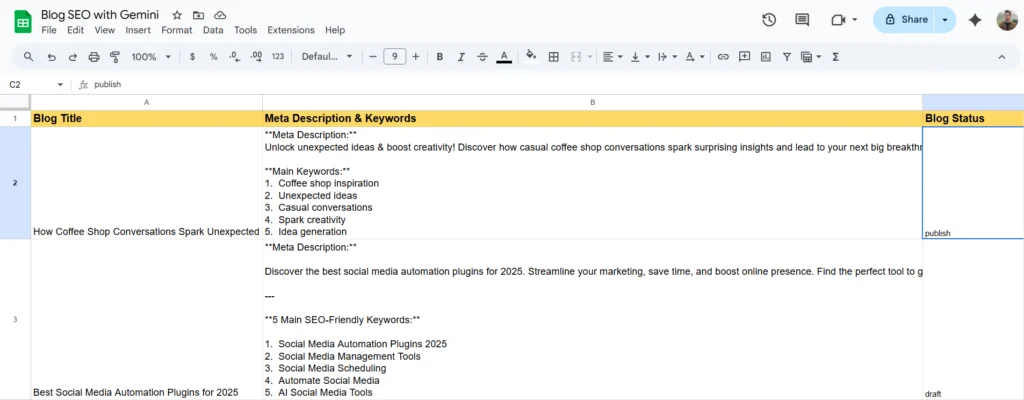
Task: Star this spreadsheet document
Action: 177,16
